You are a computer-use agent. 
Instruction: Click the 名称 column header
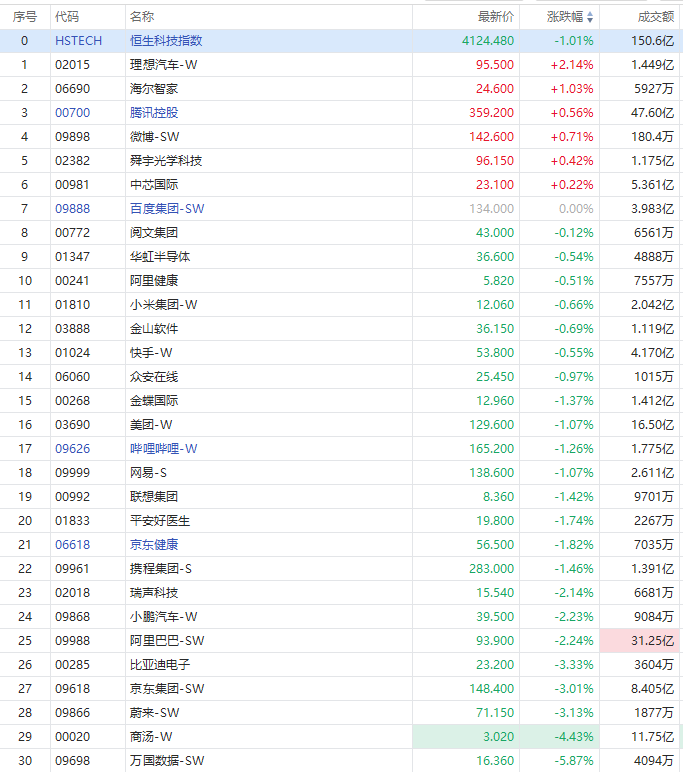pyautogui.click(x=142, y=17)
